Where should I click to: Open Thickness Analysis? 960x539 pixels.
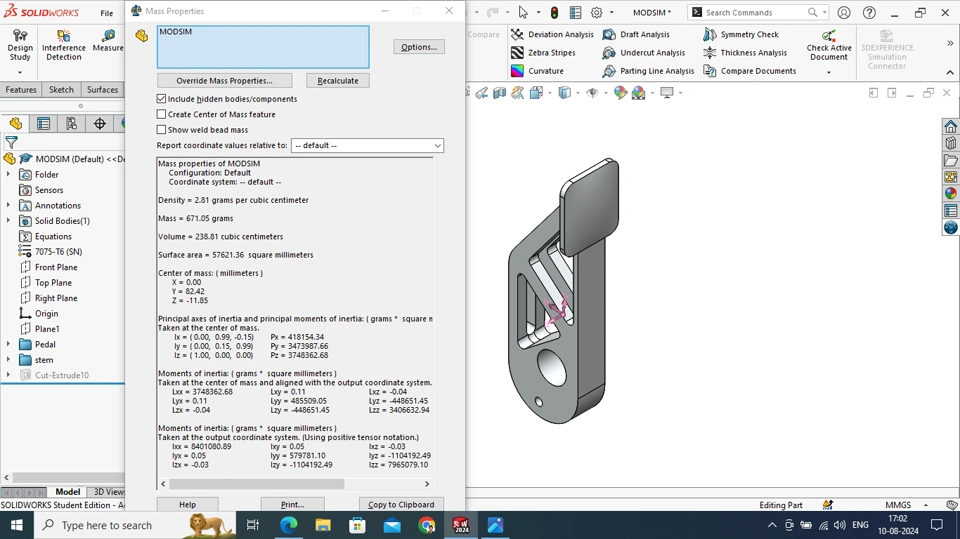pyautogui.click(x=744, y=53)
